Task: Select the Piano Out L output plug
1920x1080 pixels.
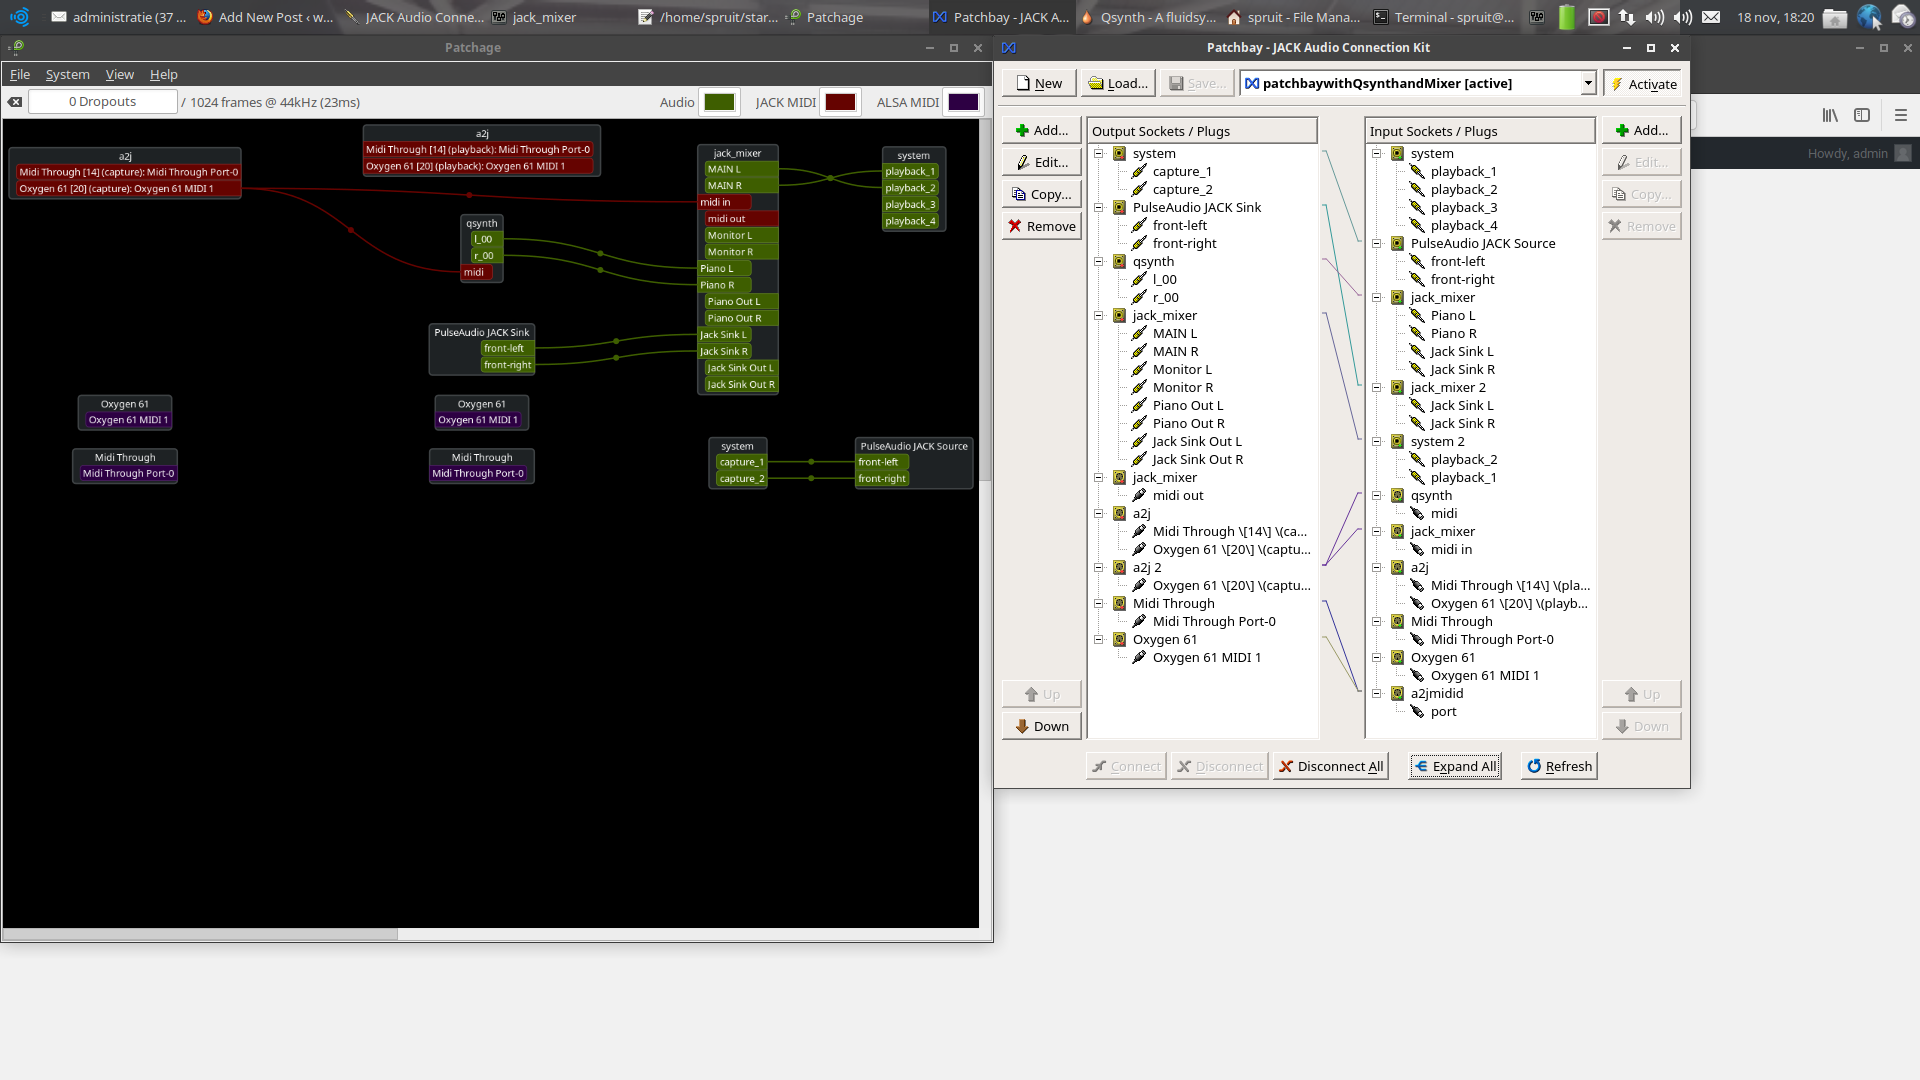Action: (1187, 406)
